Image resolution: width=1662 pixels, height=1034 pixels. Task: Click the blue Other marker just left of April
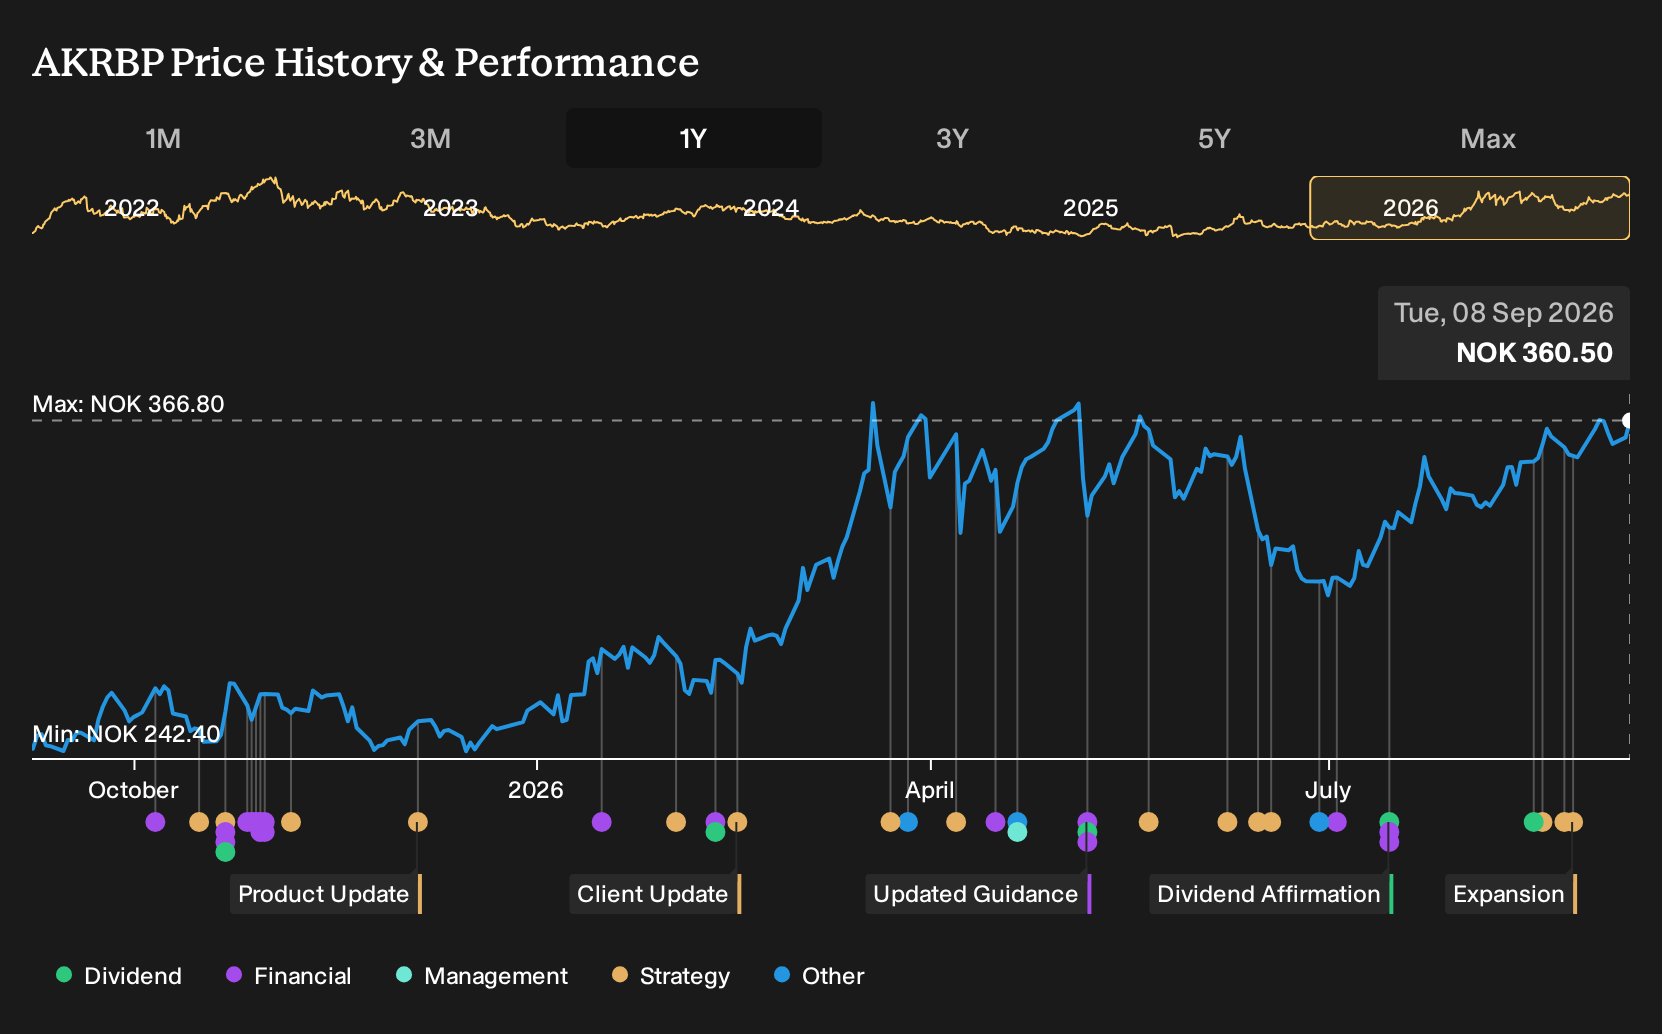pos(908,822)
